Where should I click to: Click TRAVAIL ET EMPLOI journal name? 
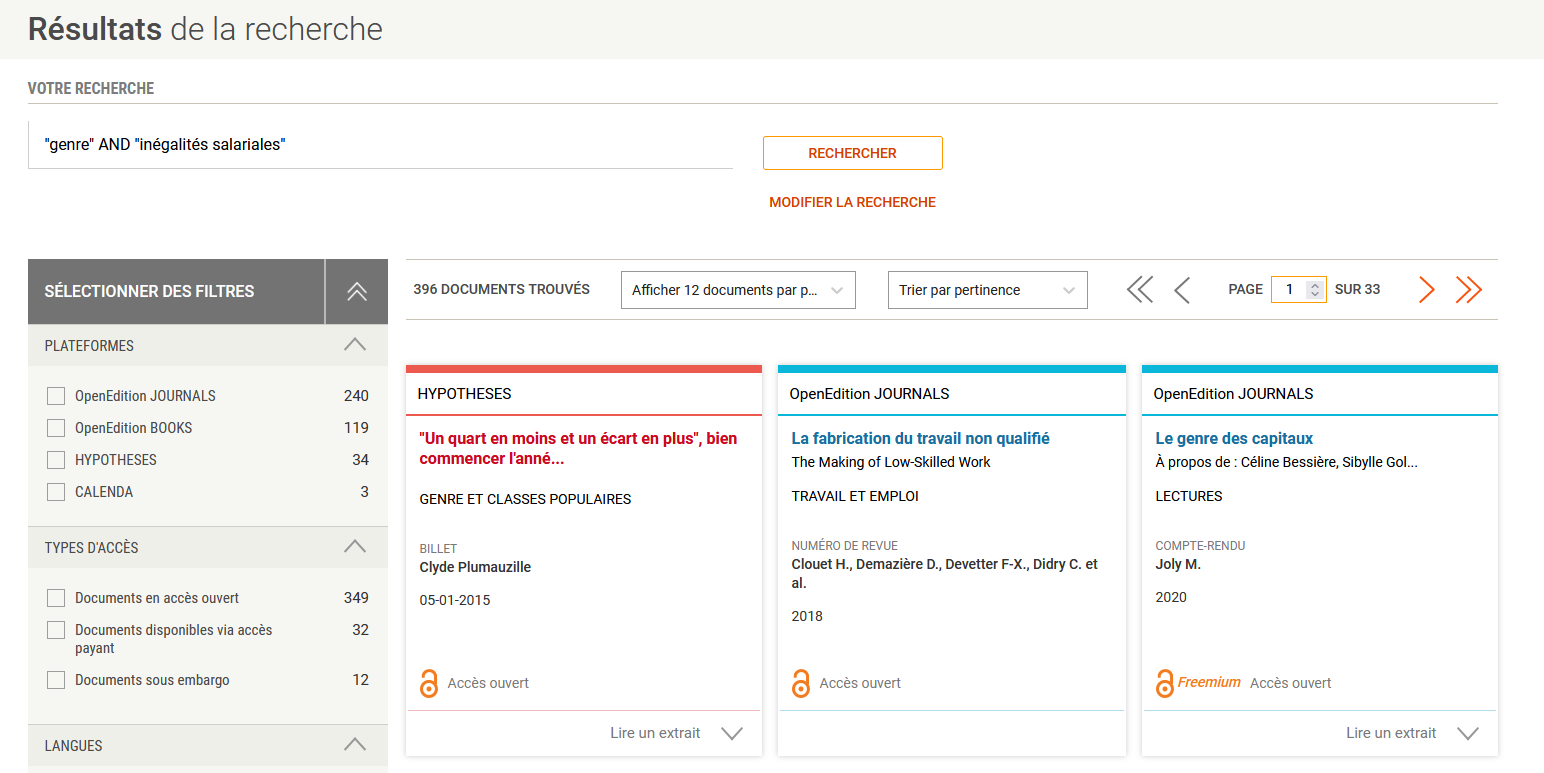pyautogui.click(x=855, y=496)
